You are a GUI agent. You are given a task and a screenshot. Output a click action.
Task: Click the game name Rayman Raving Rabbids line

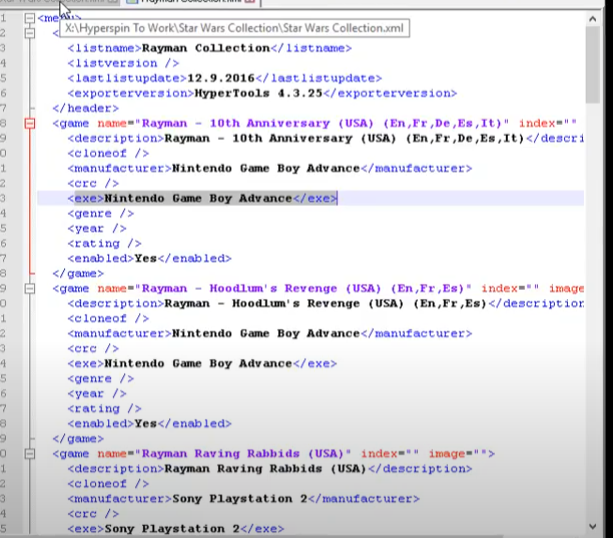pyautogui.click(x=274, y=454)
